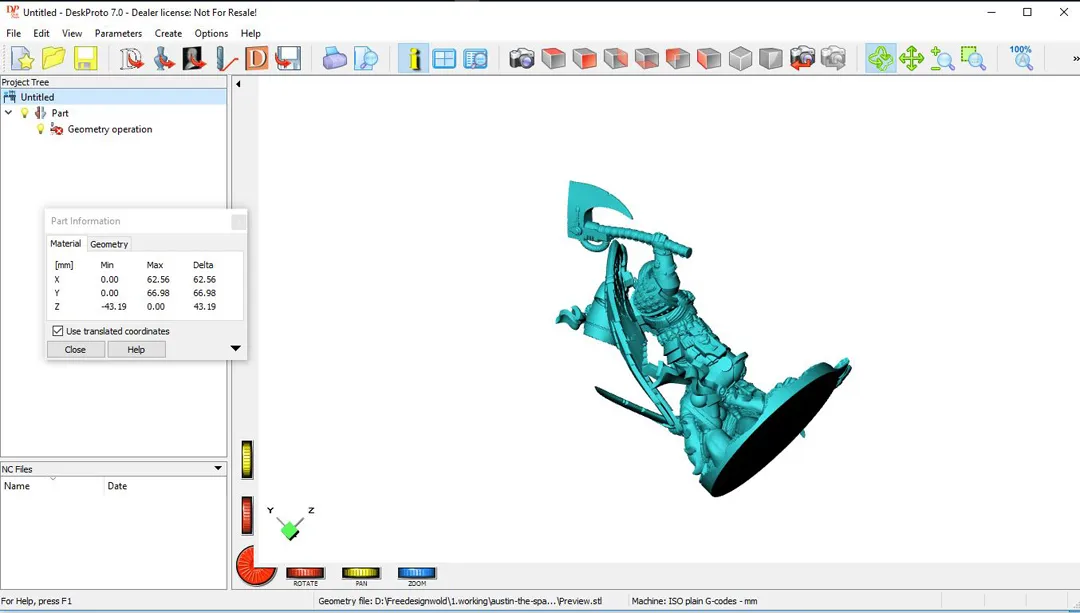
Task: Select the darker gray cube view icon
Action: 771,59
